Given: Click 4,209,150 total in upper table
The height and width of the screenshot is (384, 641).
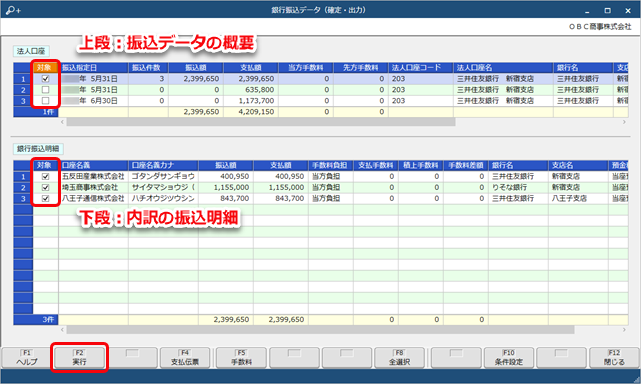Looking at the screenshot, I should pos(251,112).
